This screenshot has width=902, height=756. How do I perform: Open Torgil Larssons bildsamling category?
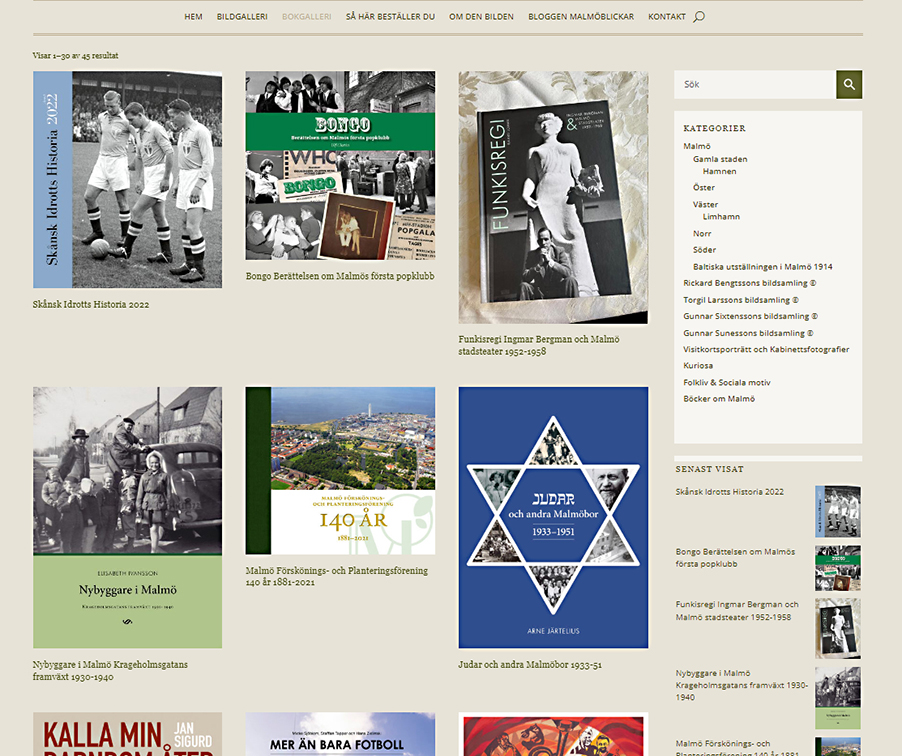tap(741, 300)
